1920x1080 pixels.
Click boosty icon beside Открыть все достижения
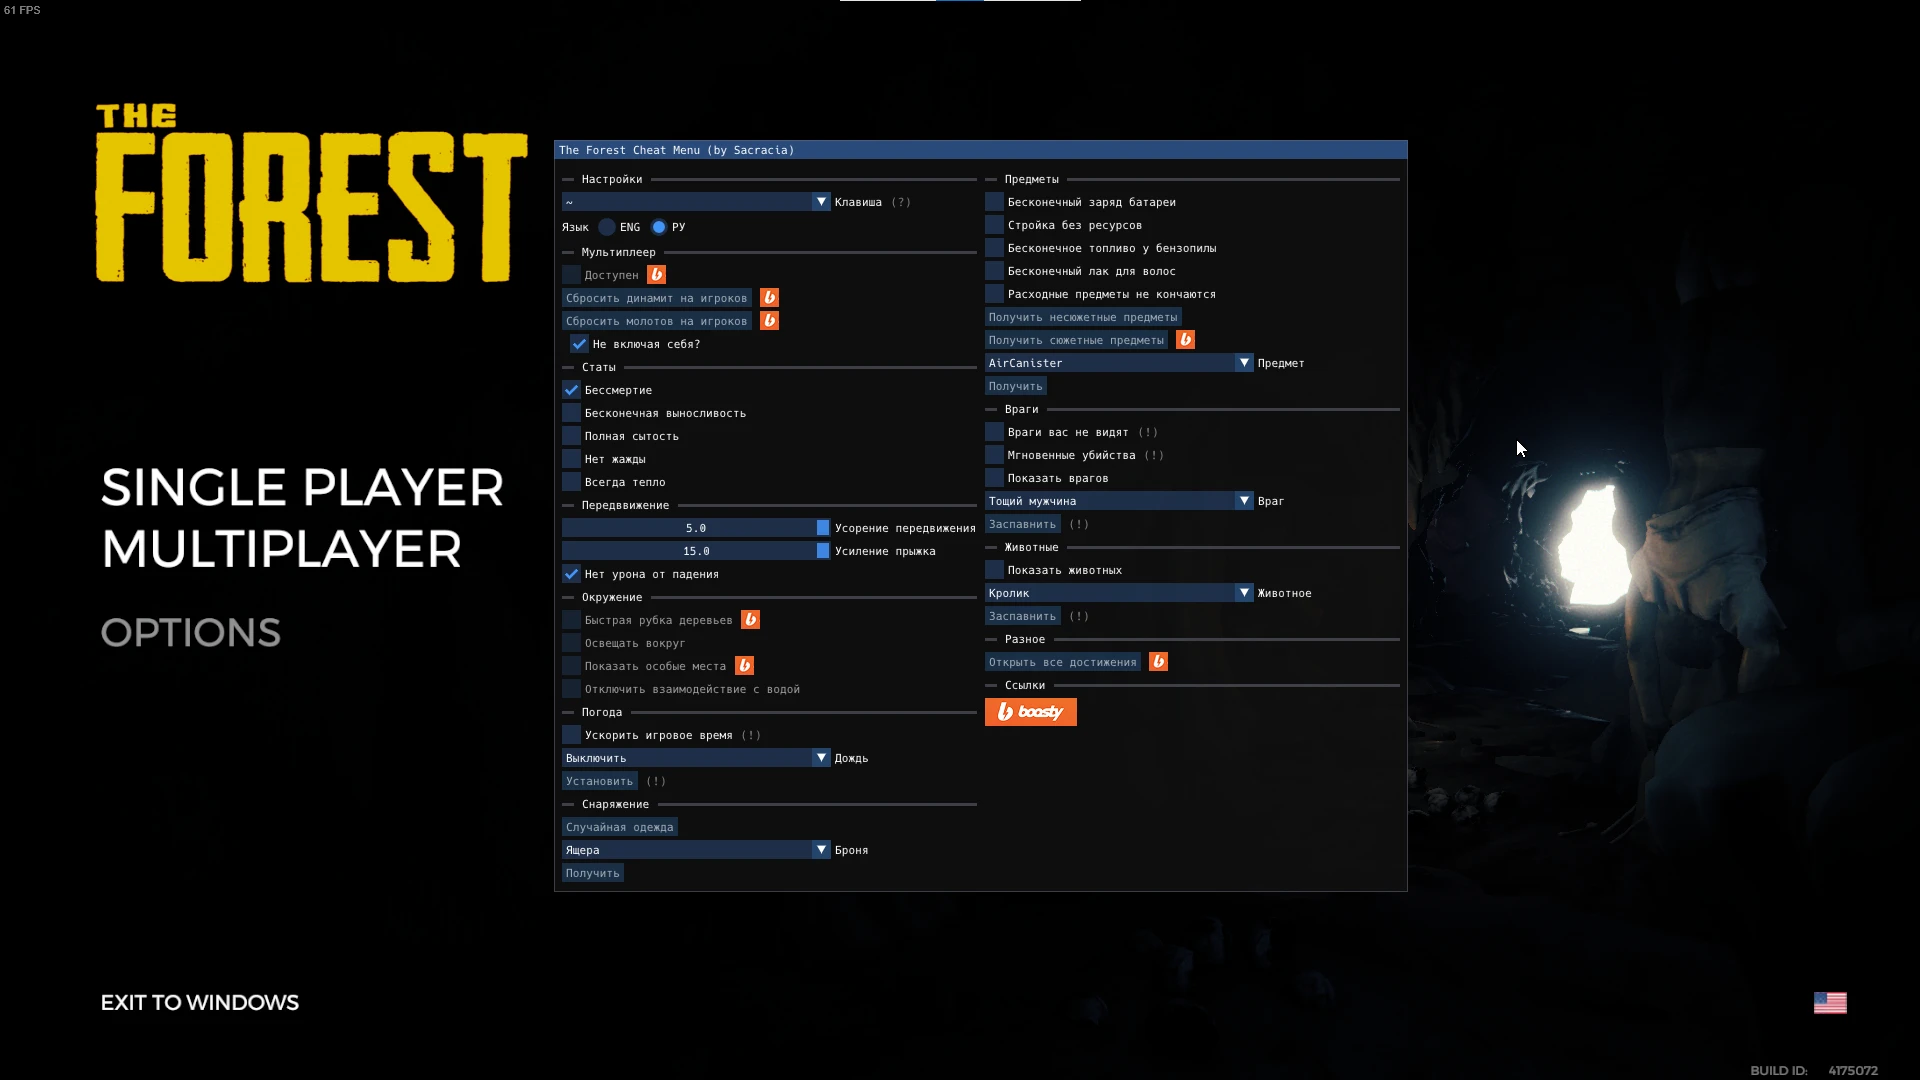pyautogui.click(x=1158, y=662)
